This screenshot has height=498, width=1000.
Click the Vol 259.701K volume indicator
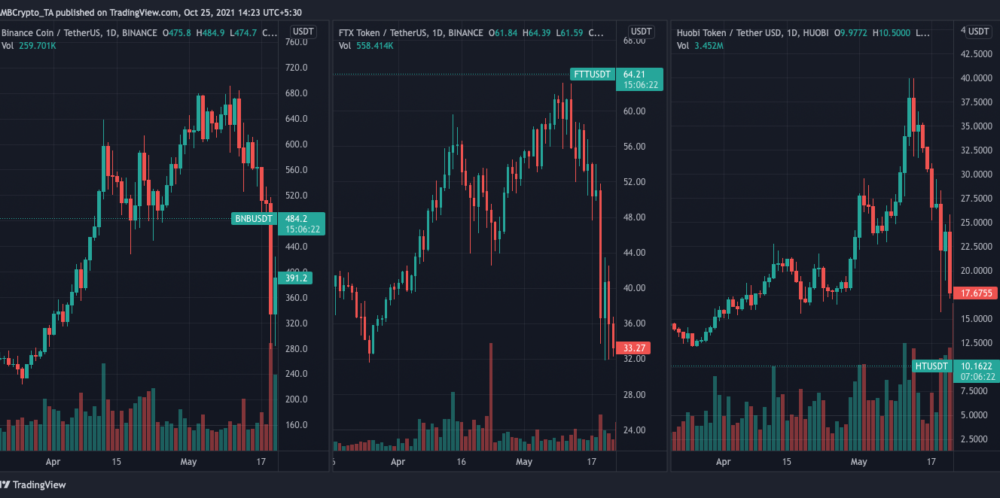(28, 46)
